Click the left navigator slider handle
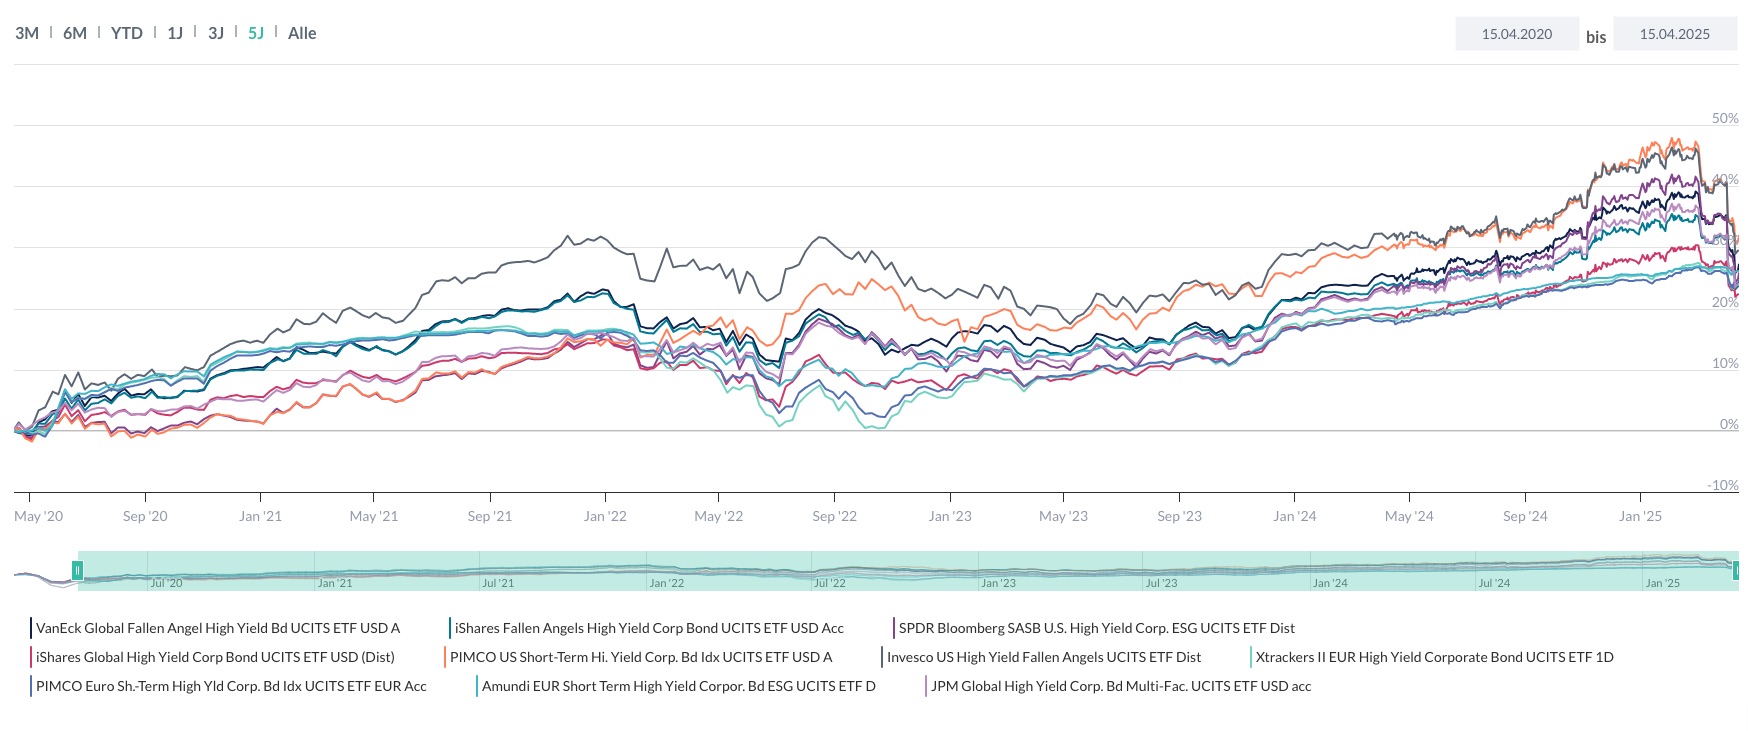 (79, 570)
